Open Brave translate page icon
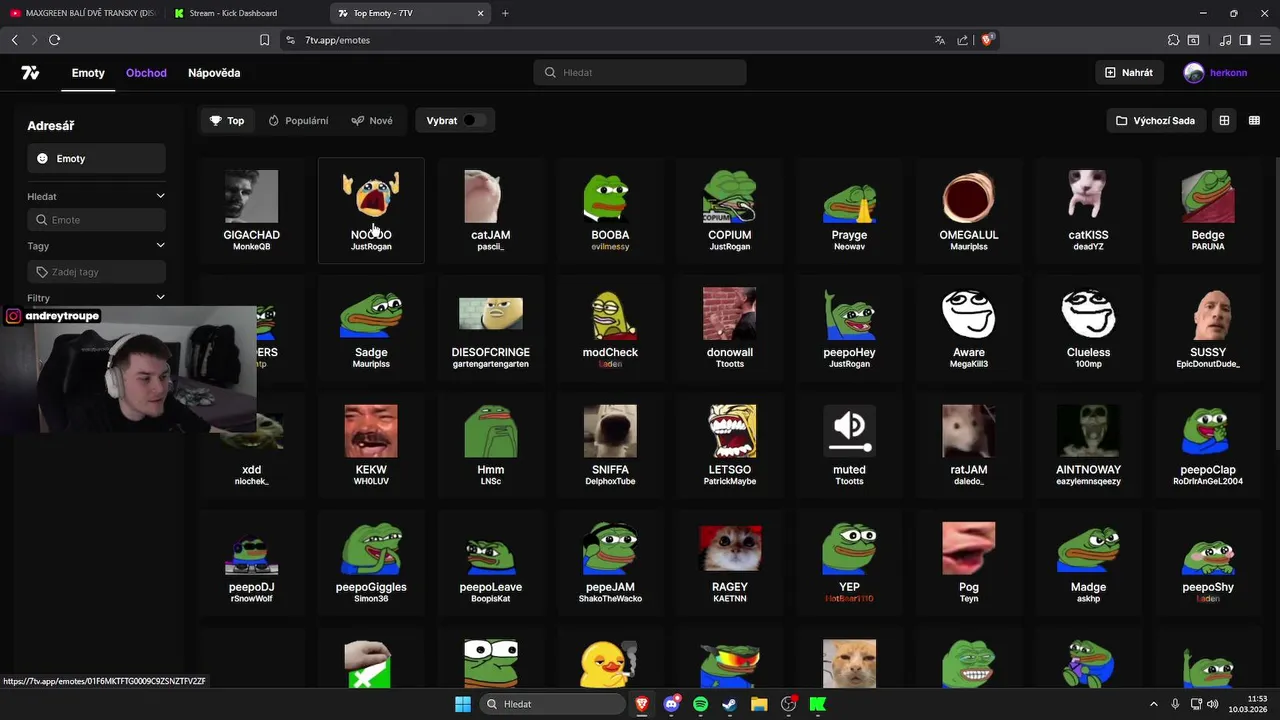The image size is (1280, 720). (940, 40)
